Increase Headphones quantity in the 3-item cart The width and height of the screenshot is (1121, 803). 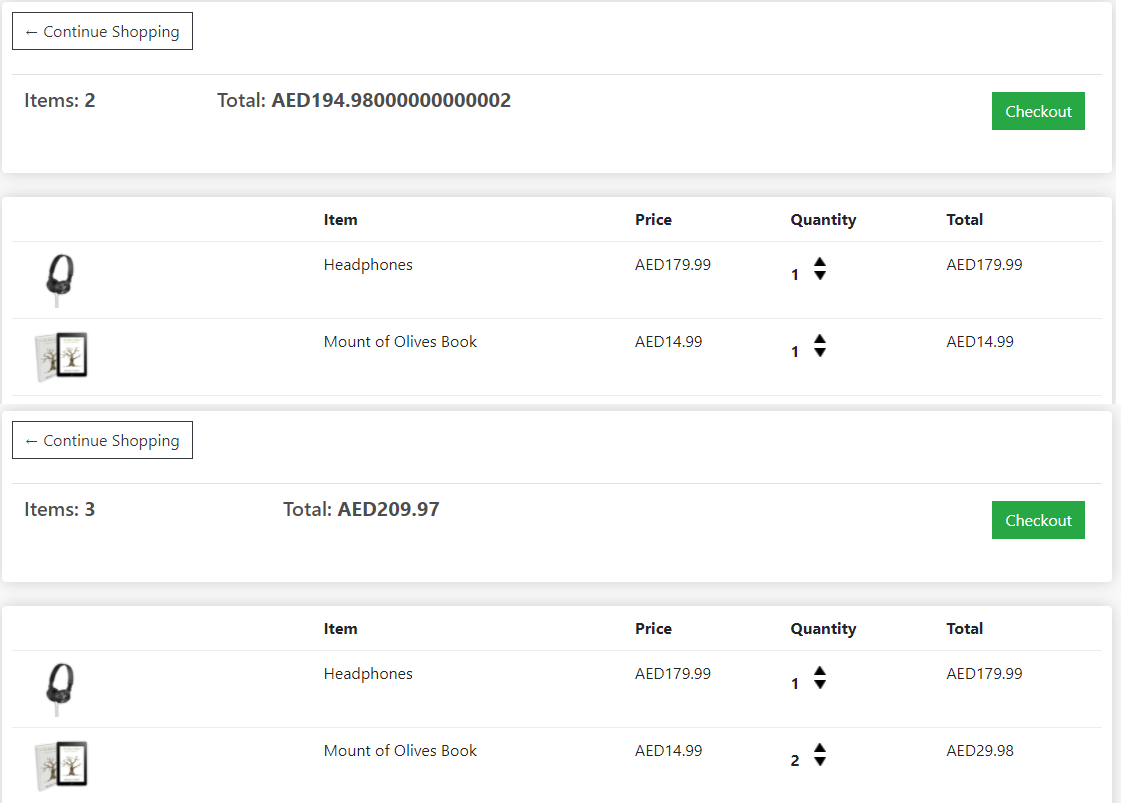(820, 672)
